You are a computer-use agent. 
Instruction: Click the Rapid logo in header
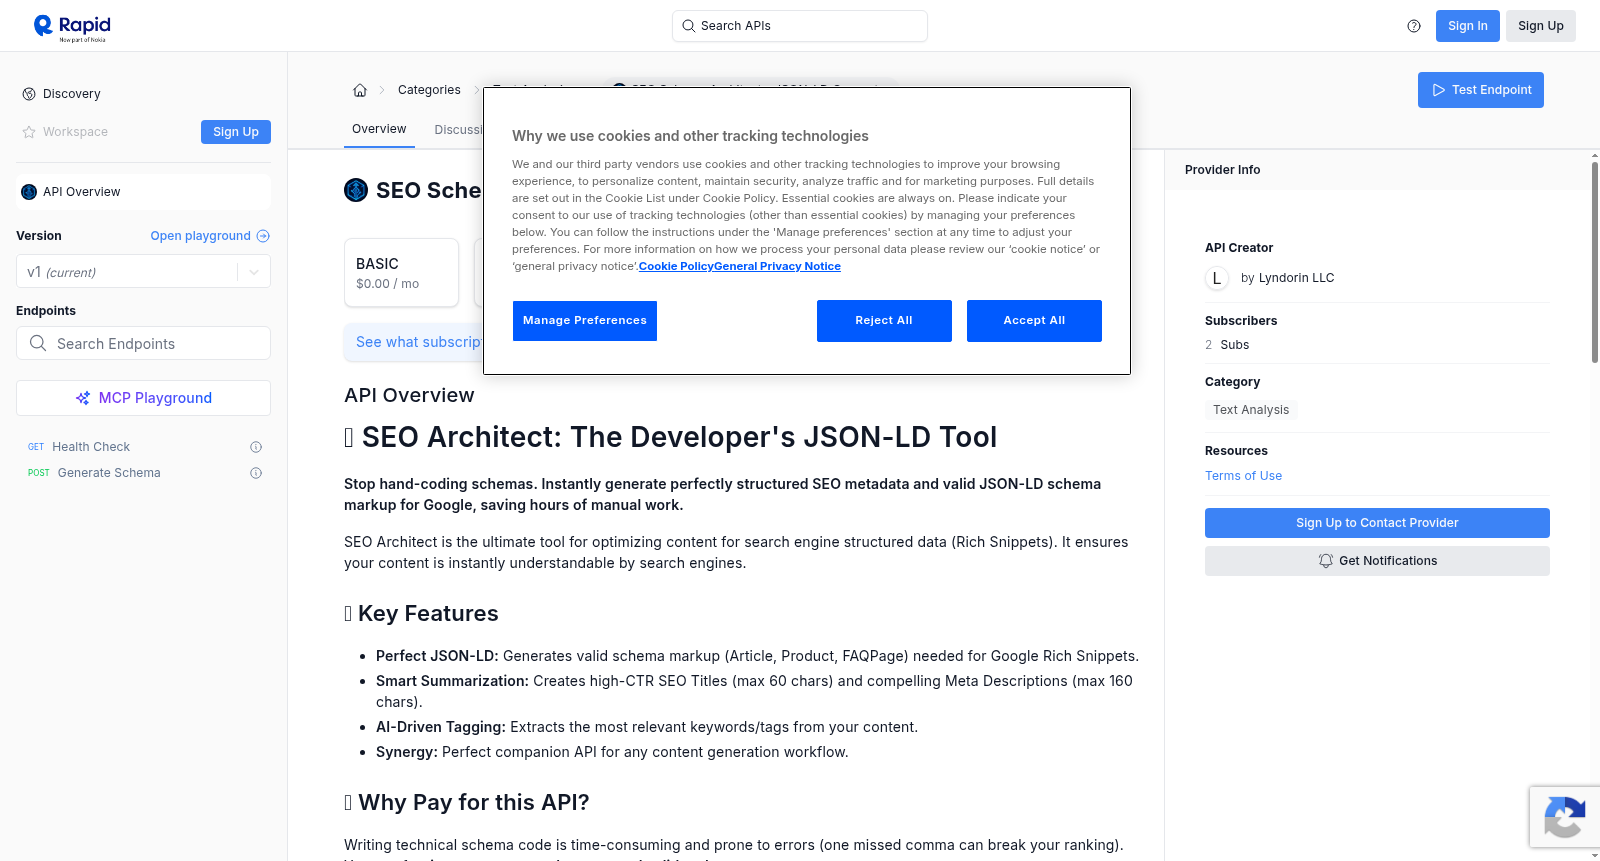pos(72,27)
